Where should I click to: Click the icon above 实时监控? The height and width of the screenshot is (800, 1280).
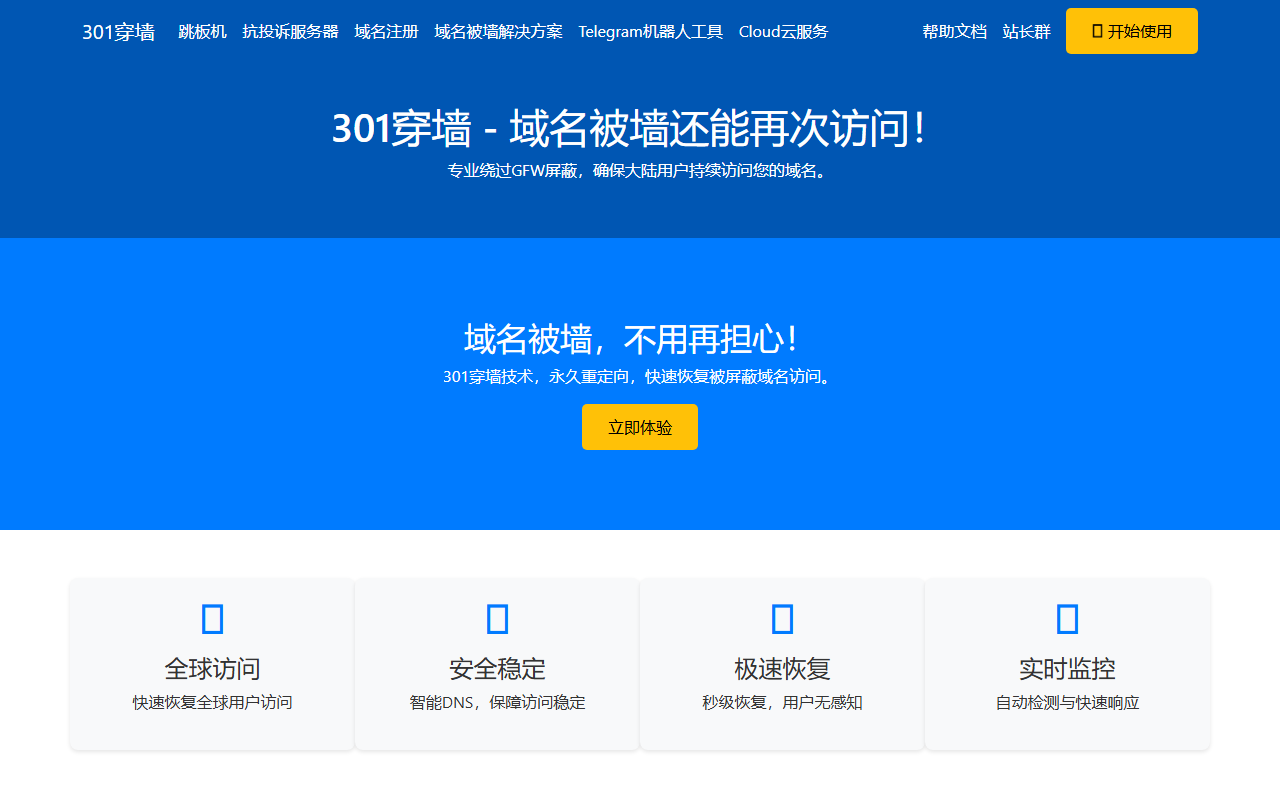(x=1068, y=619)
